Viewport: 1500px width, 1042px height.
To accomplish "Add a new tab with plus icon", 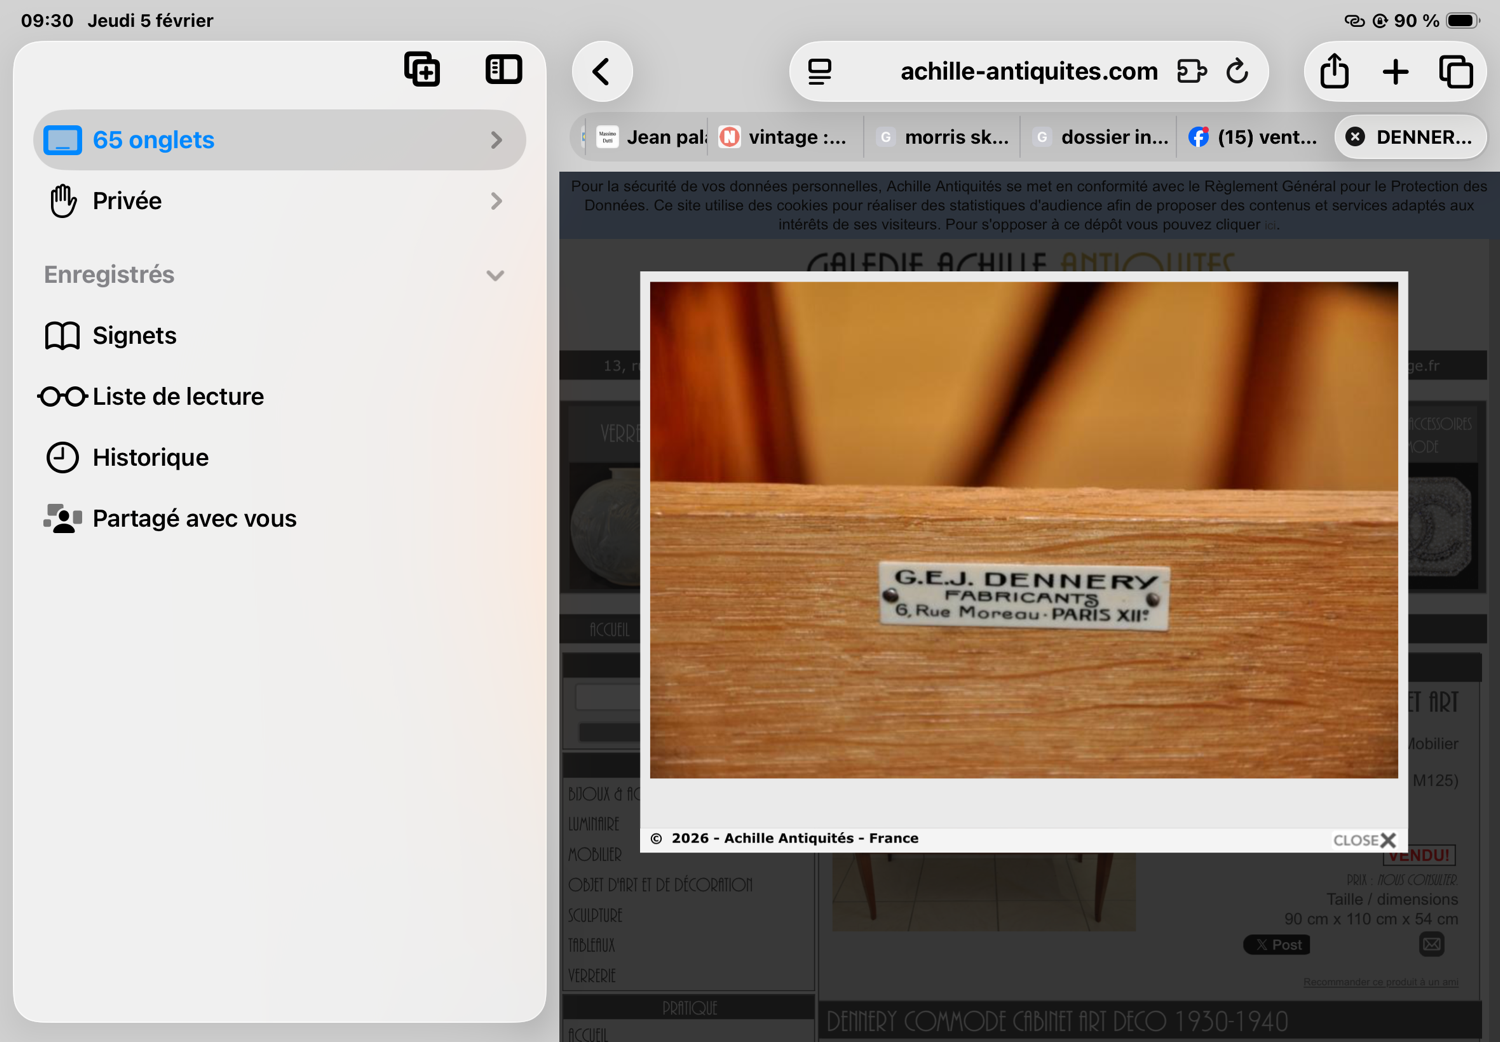I will 1395,71.
